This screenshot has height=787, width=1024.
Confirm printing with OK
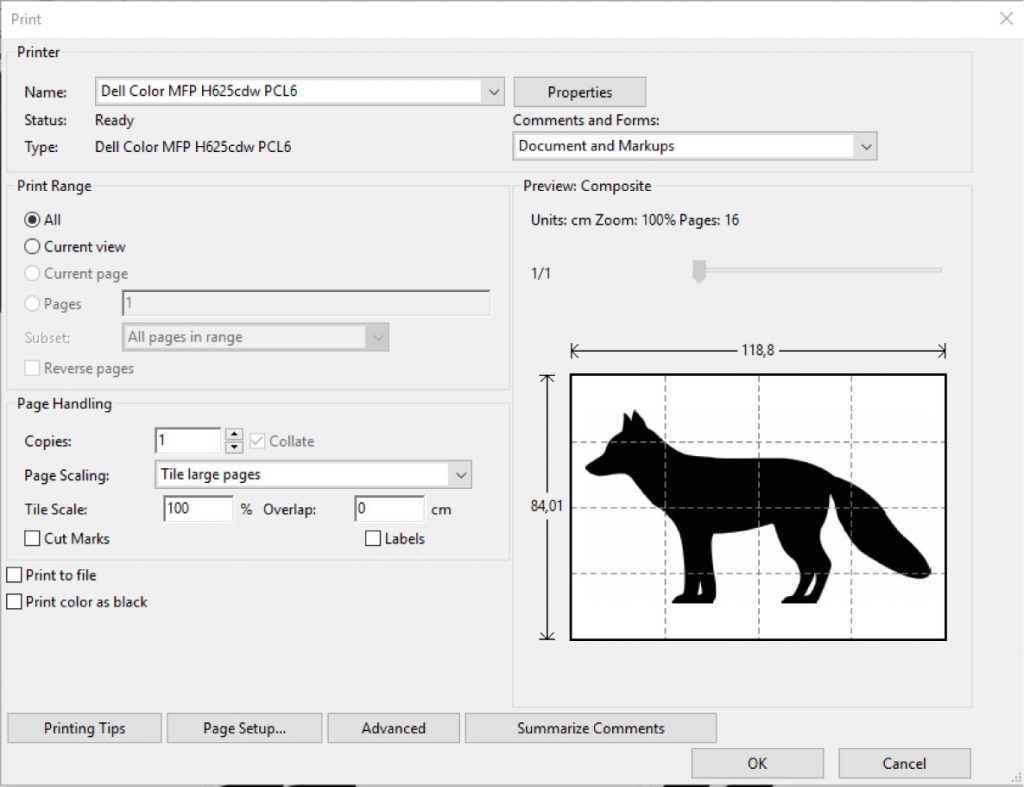click(758, 763)
